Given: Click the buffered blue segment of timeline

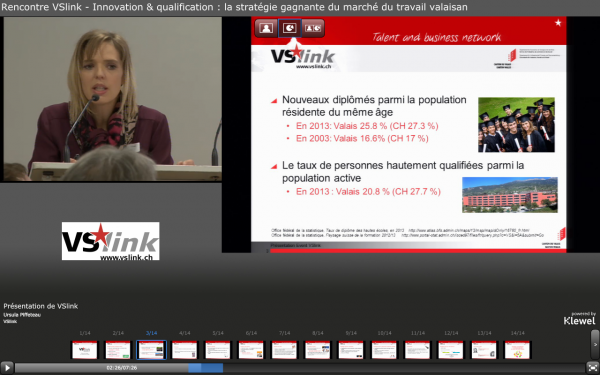Looking at the screenshot, I should (x=205, y=368).
